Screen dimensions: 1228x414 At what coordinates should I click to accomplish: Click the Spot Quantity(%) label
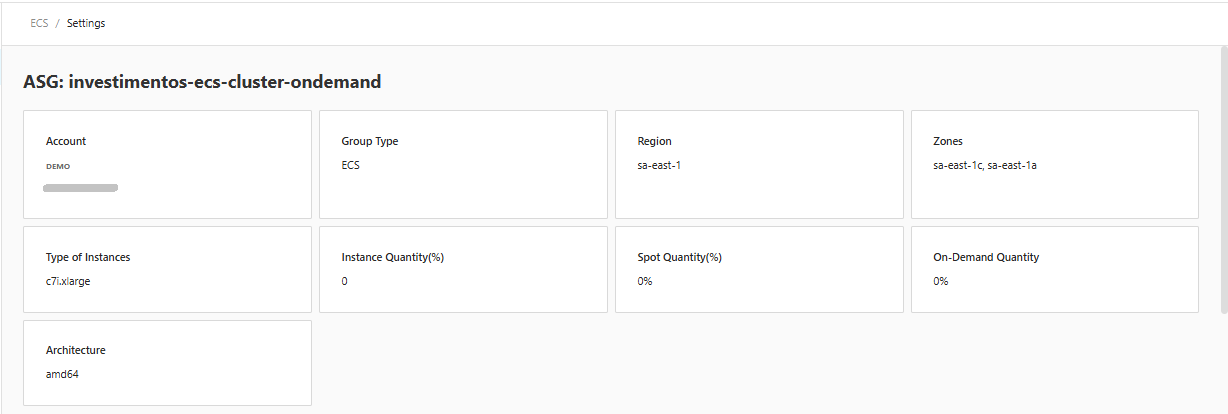[x=679, y=257]
